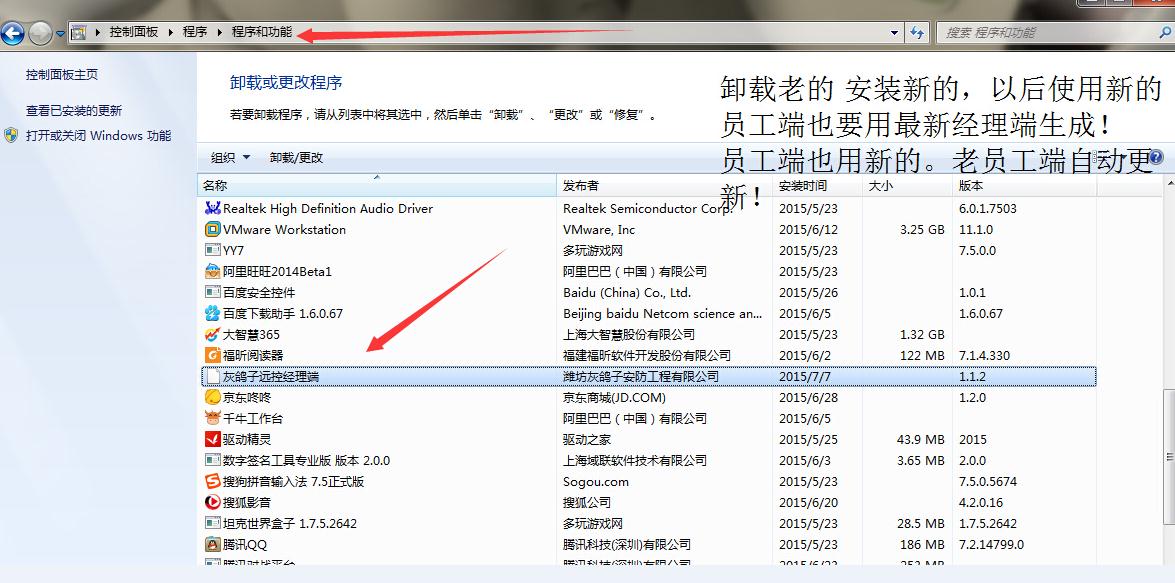
Task: Refresh the 程序和功能 view
Action: pyautogui.click(x=917, y=32)
